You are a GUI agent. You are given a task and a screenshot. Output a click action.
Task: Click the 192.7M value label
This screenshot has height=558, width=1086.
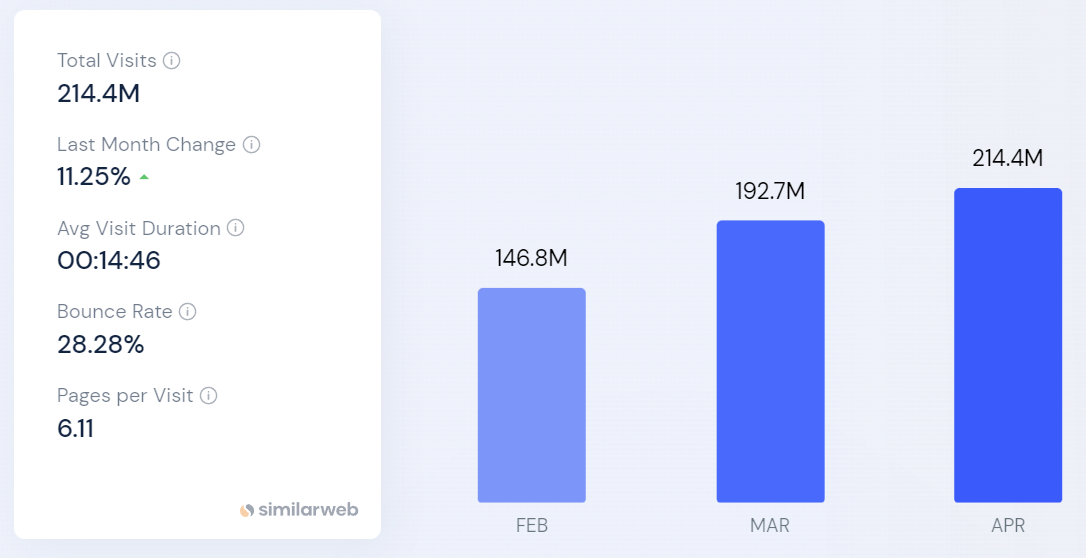tap(770, 191)
